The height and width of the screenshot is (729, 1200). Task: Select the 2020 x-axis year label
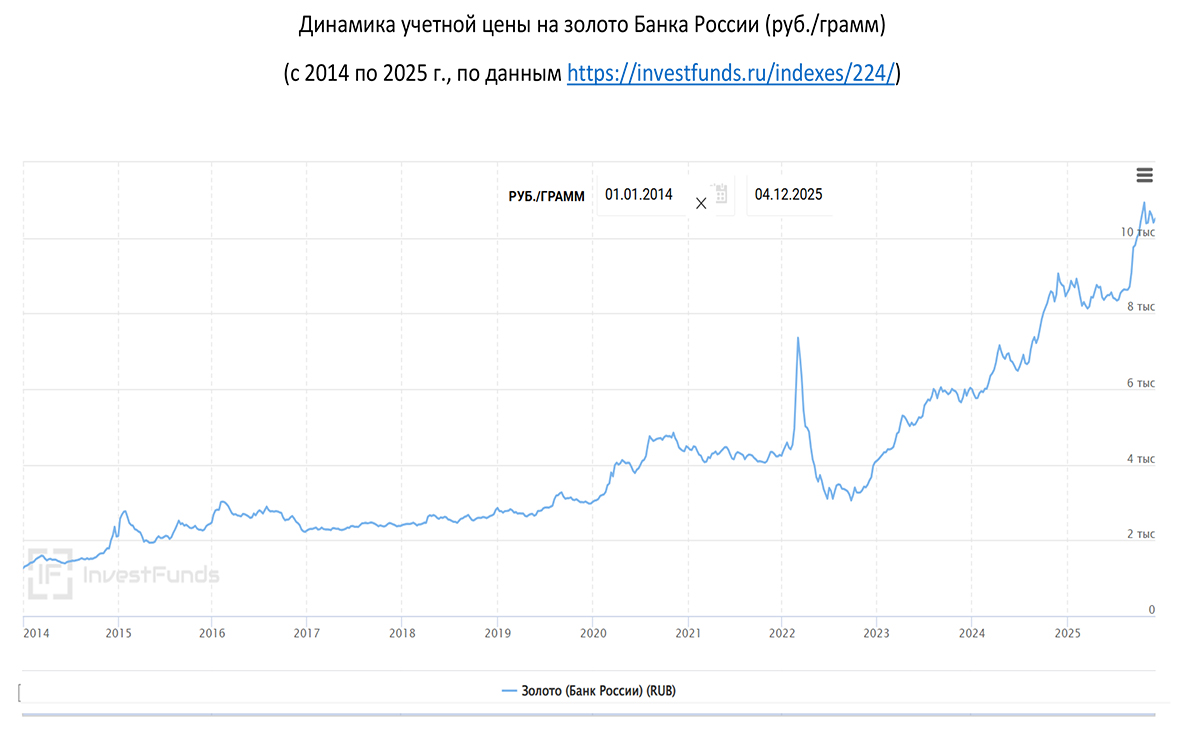(x=592, y=633)
